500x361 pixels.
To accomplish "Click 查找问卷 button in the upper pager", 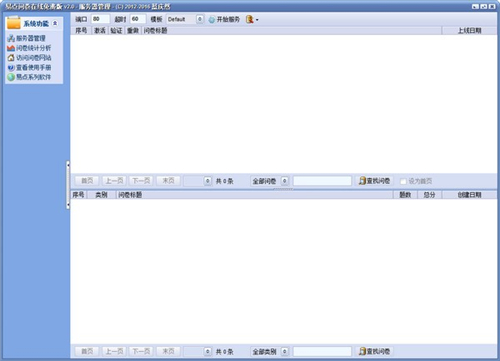I will coord(374,181).
